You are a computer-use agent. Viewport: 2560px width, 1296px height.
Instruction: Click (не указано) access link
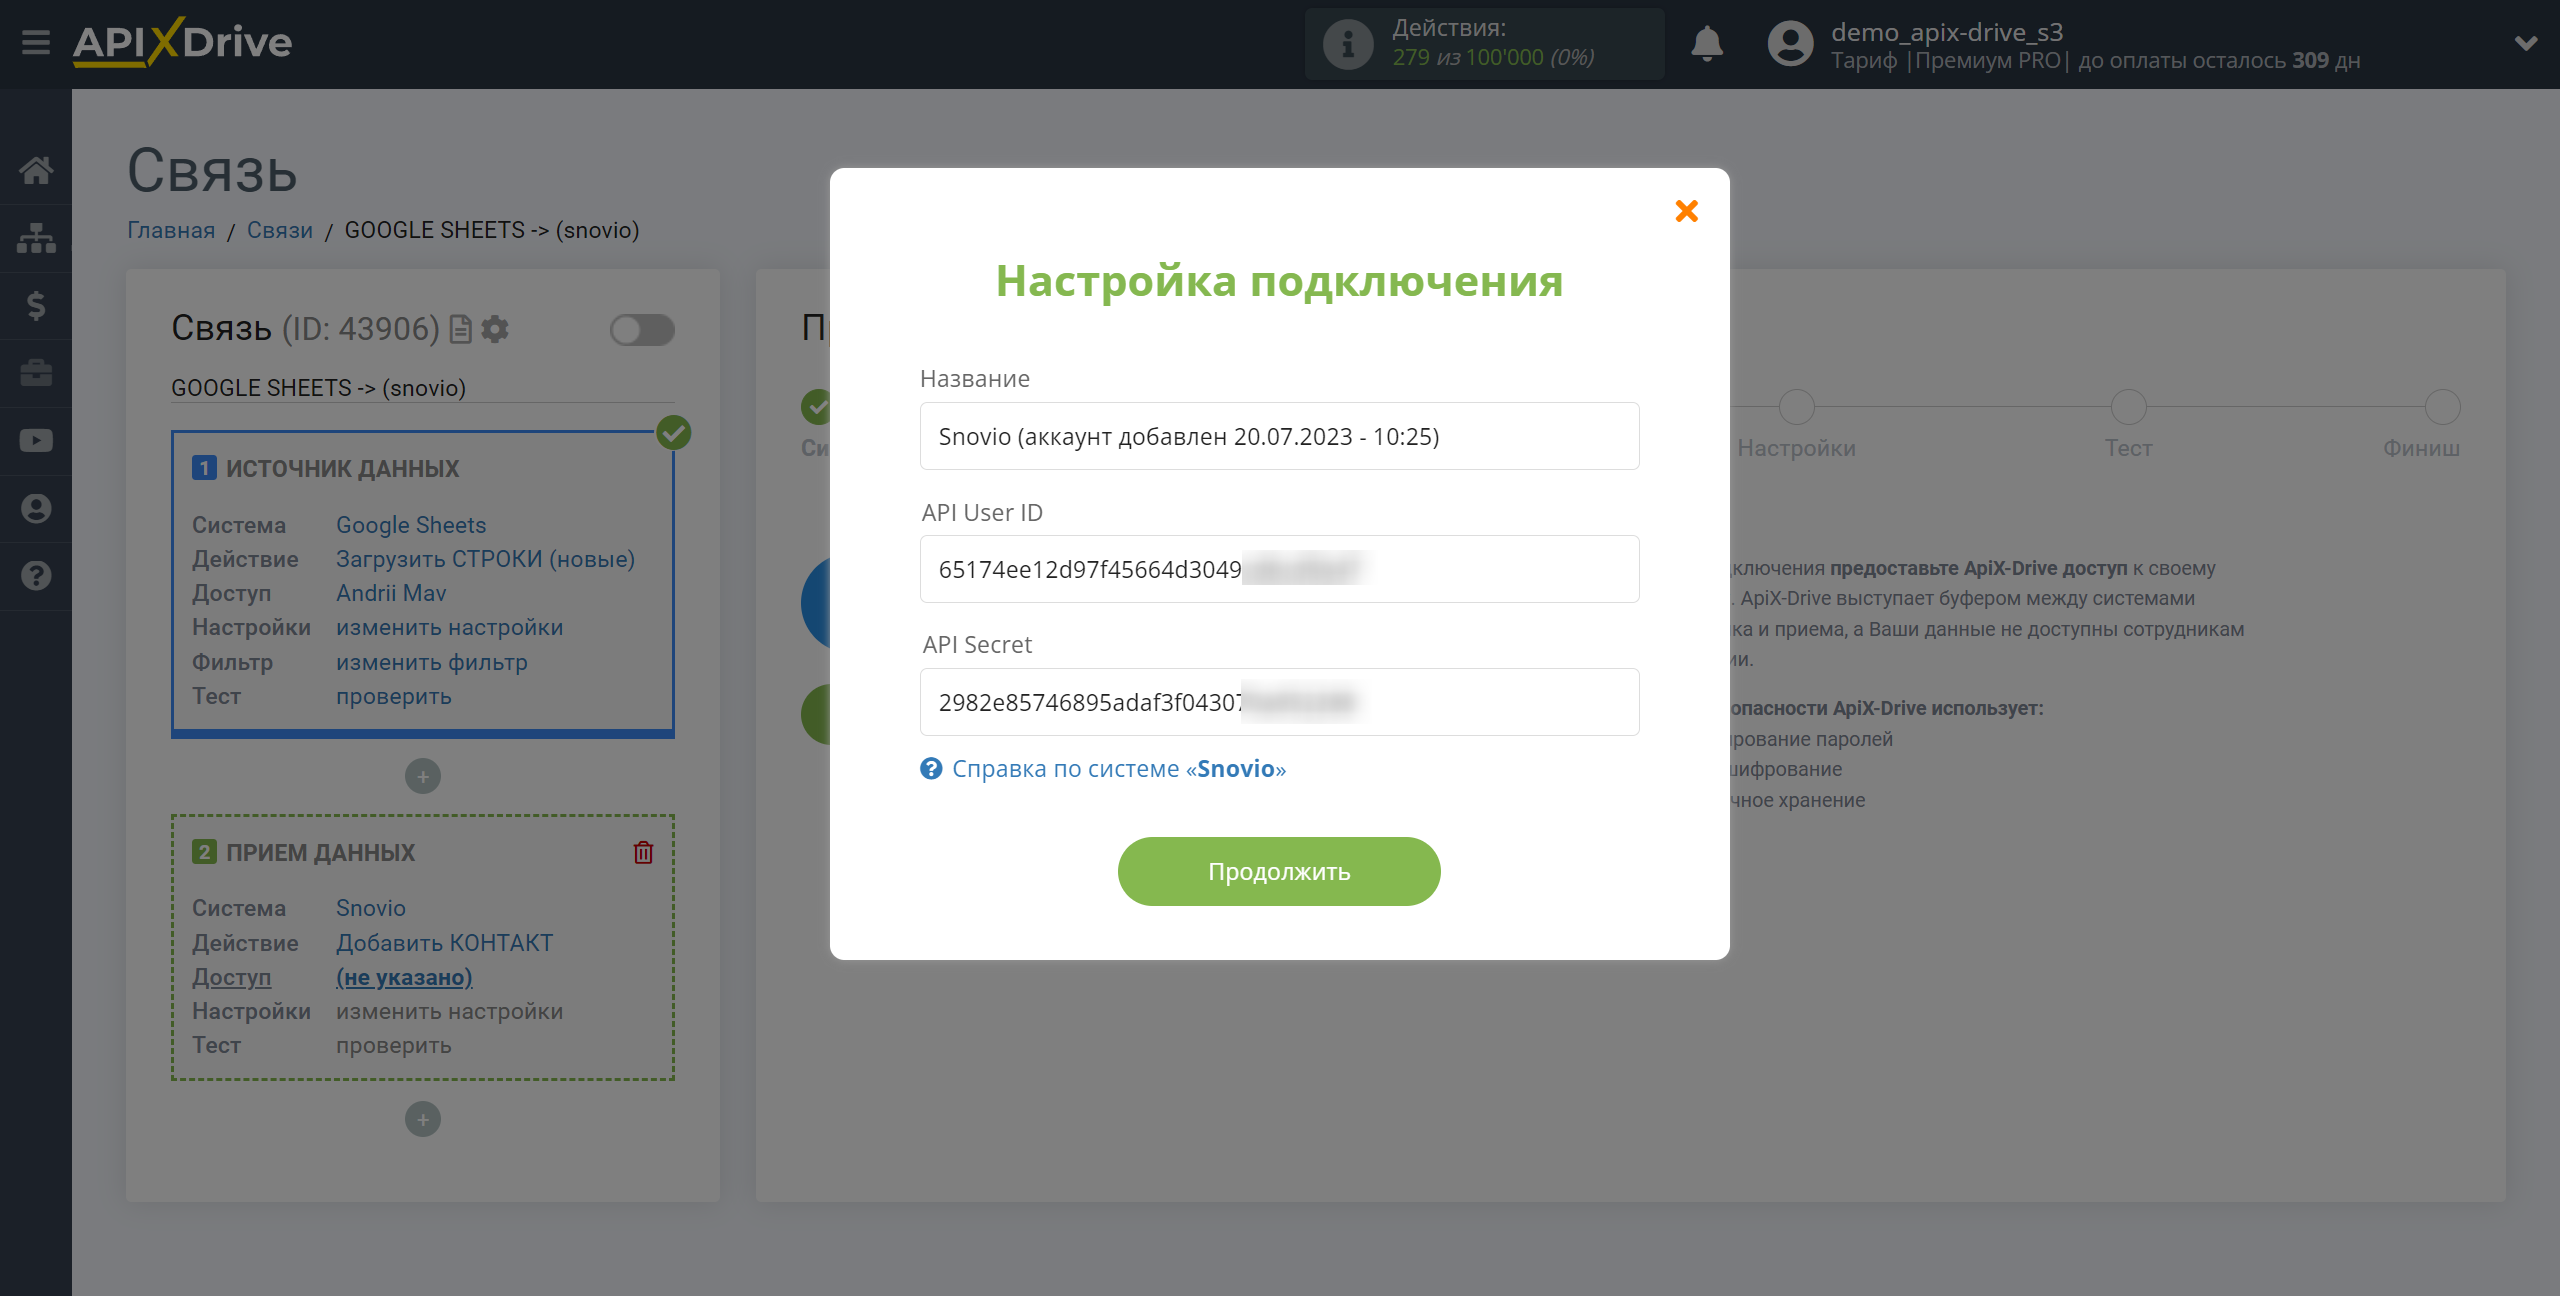[404, 977]
